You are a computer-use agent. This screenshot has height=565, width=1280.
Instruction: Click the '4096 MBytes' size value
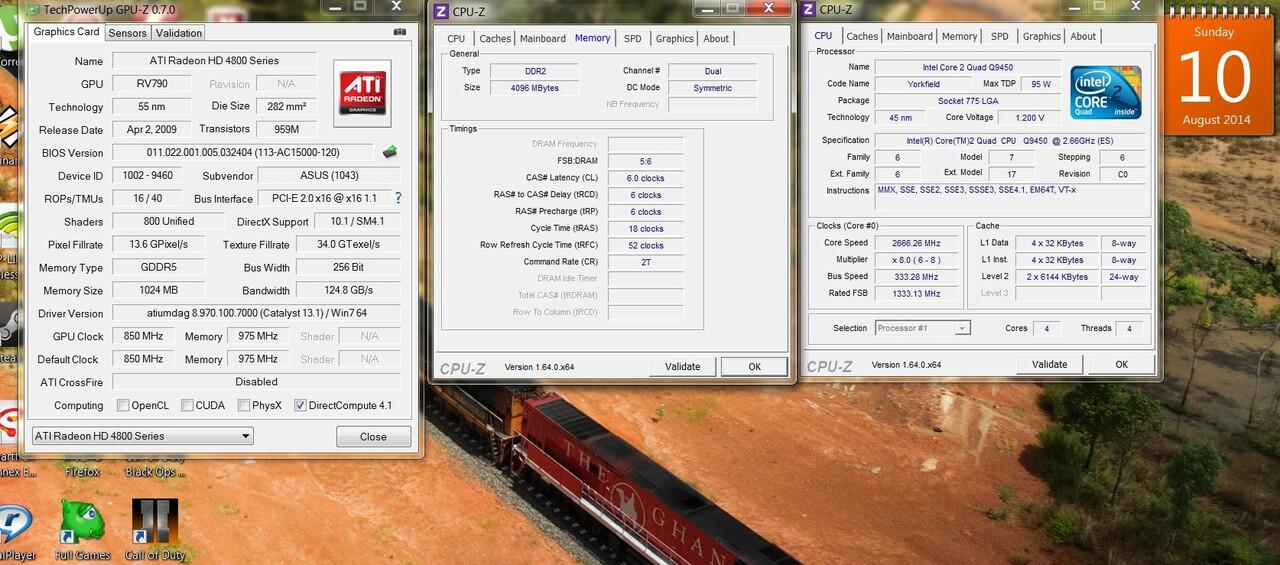point(536,88)
